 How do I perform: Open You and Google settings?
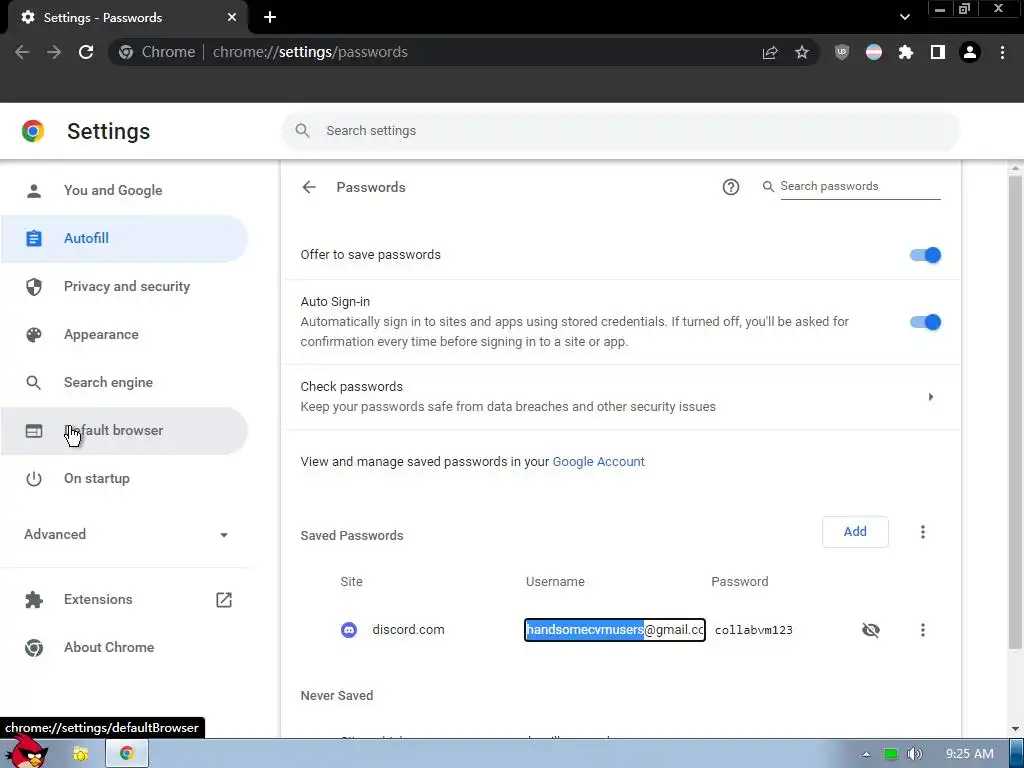pyautogui.click(x=124, y=191)
